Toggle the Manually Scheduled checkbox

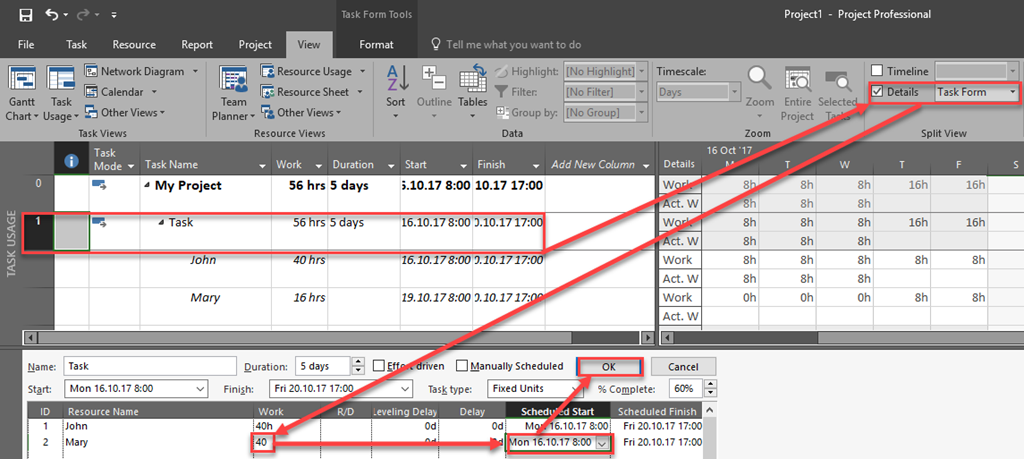coord(462,366)
